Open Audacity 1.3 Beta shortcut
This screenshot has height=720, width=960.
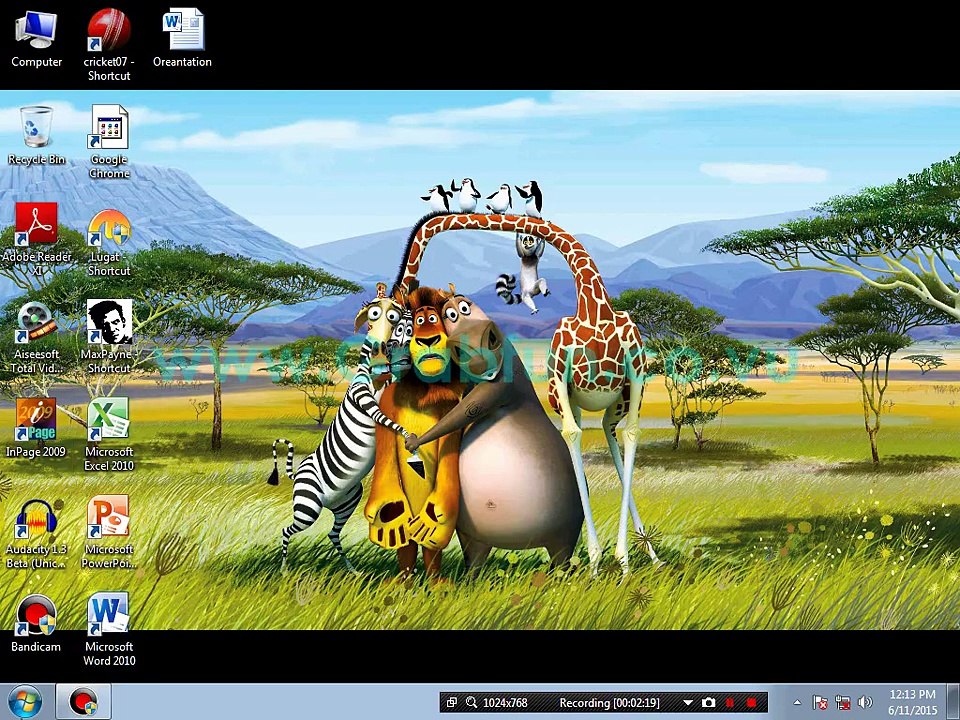click(x=36, y=533)
